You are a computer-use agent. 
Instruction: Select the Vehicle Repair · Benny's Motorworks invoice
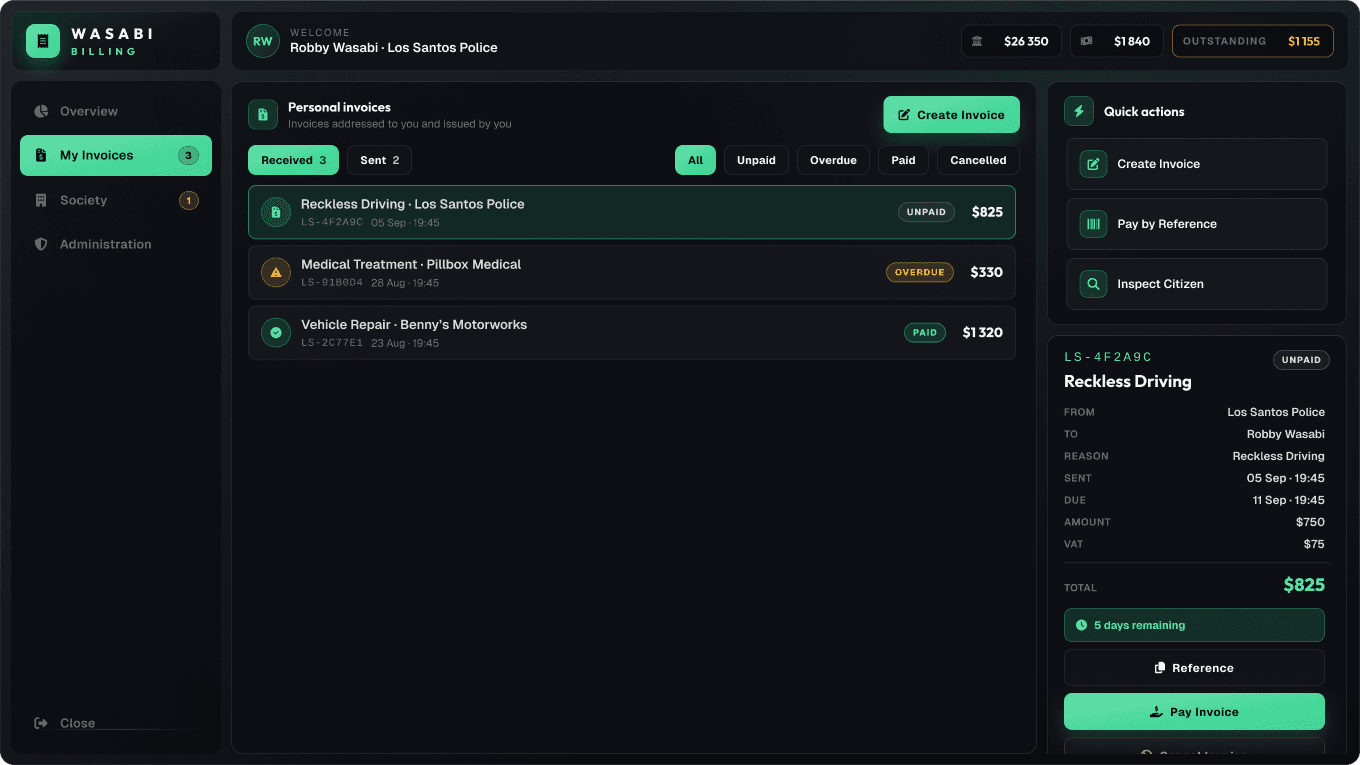632,332
